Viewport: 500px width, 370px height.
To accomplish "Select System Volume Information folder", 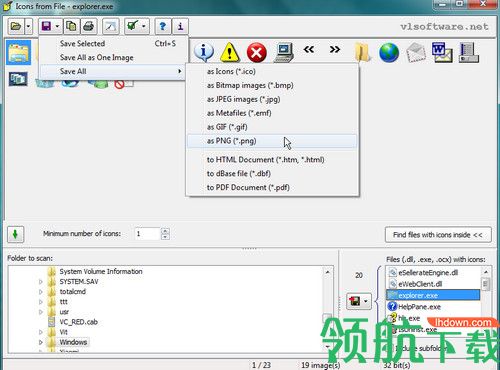I will pos(101,272).
